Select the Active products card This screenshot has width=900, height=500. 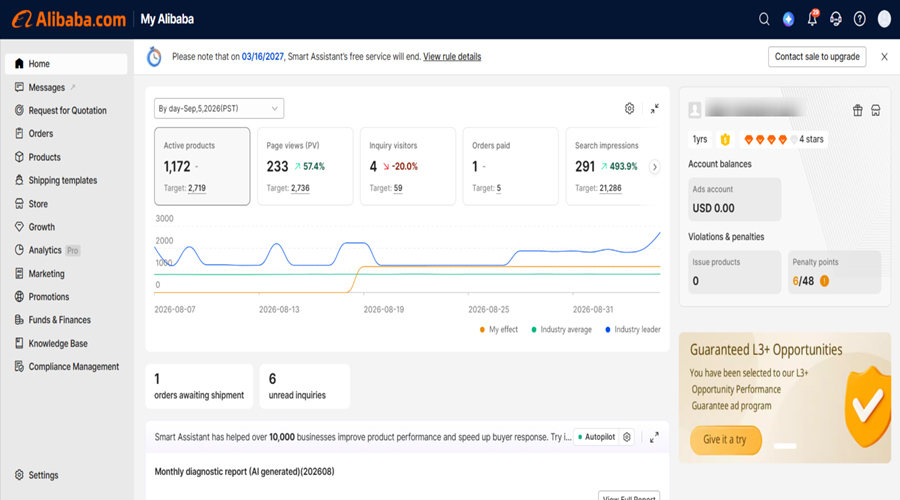202,166
